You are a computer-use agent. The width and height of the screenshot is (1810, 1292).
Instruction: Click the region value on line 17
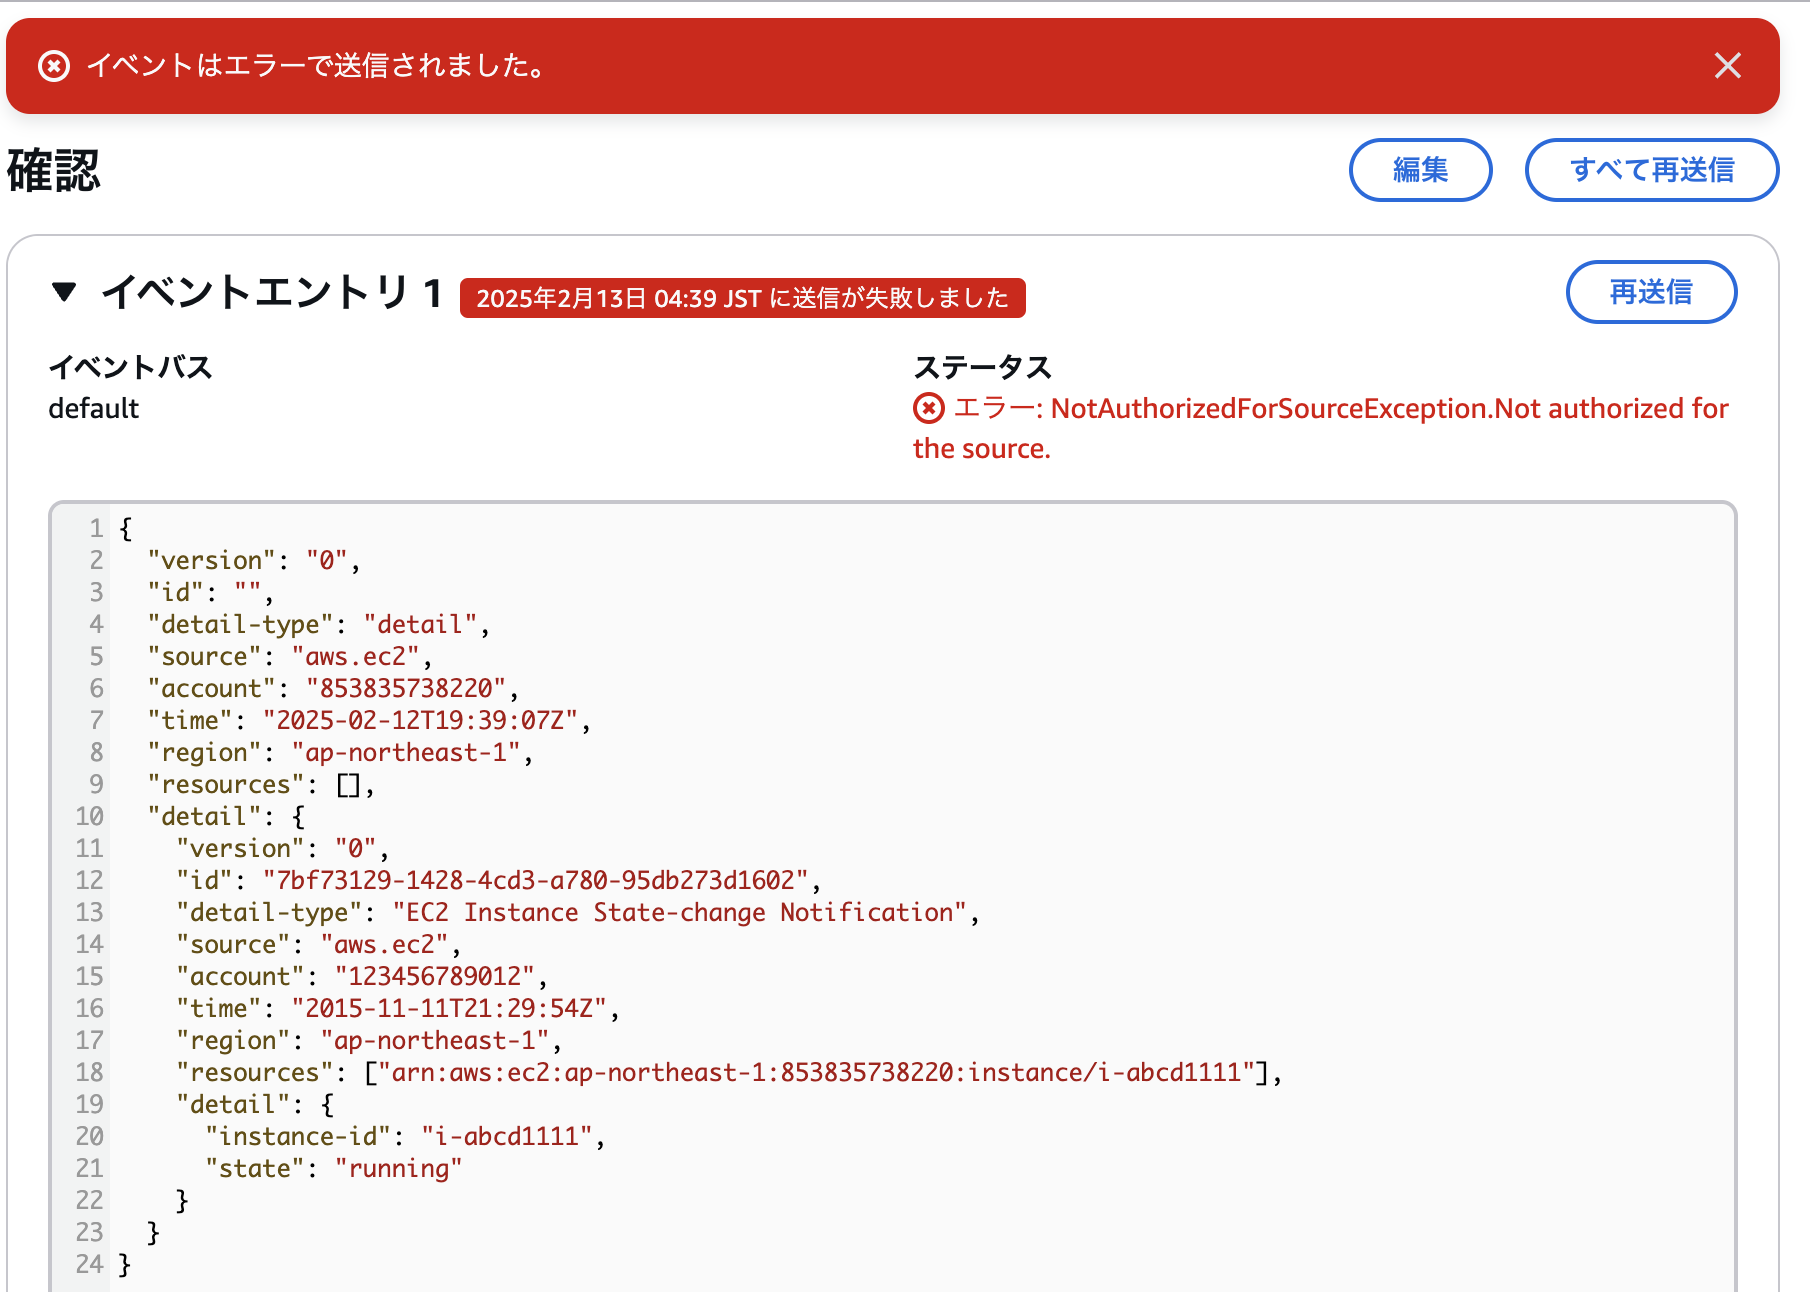click(x=435, y=1040)
